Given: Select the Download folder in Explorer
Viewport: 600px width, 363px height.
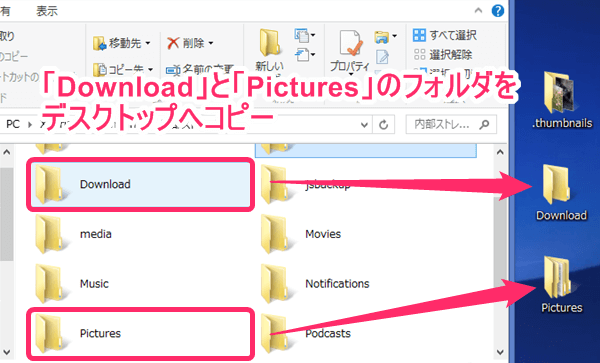Looking at the screenshot, I should pyautogui.click(x=140, y=184).
